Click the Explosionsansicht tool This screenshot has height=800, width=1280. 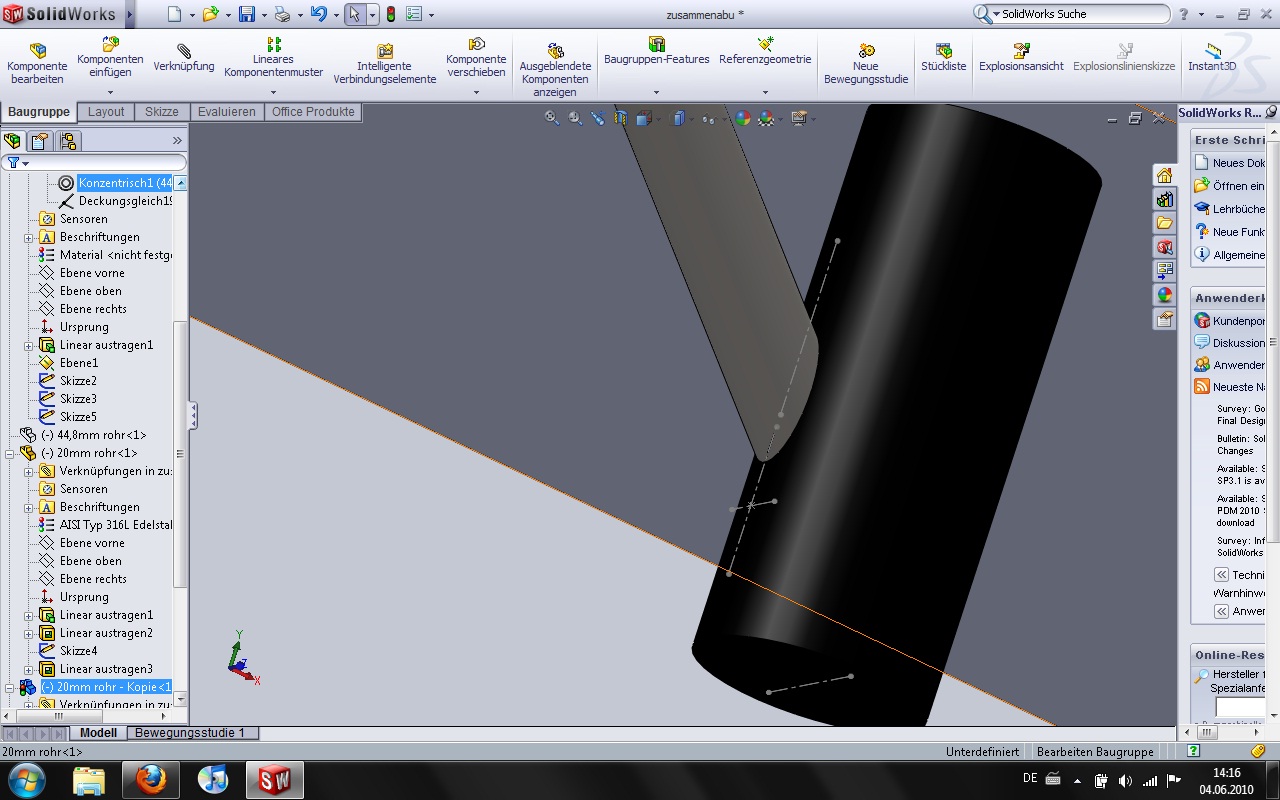(1021, 57)
